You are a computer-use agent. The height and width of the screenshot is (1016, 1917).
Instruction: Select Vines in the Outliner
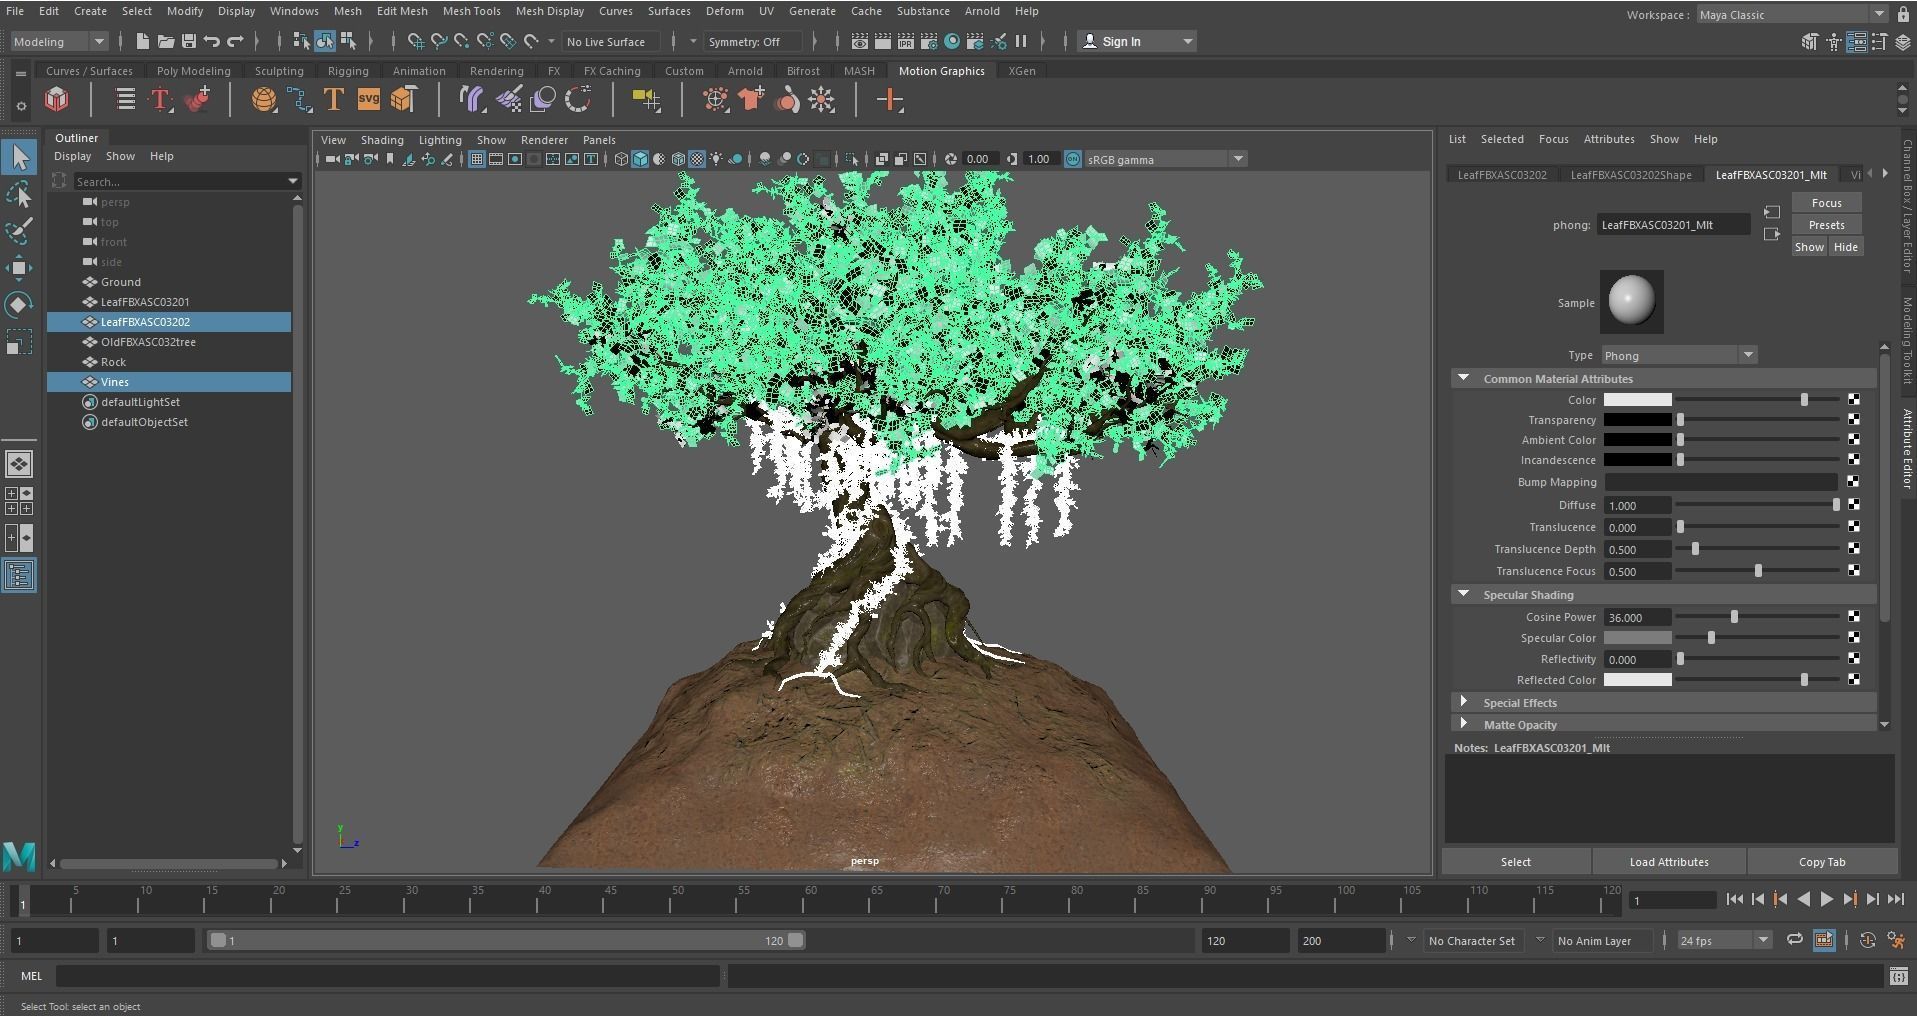[169, 382]
